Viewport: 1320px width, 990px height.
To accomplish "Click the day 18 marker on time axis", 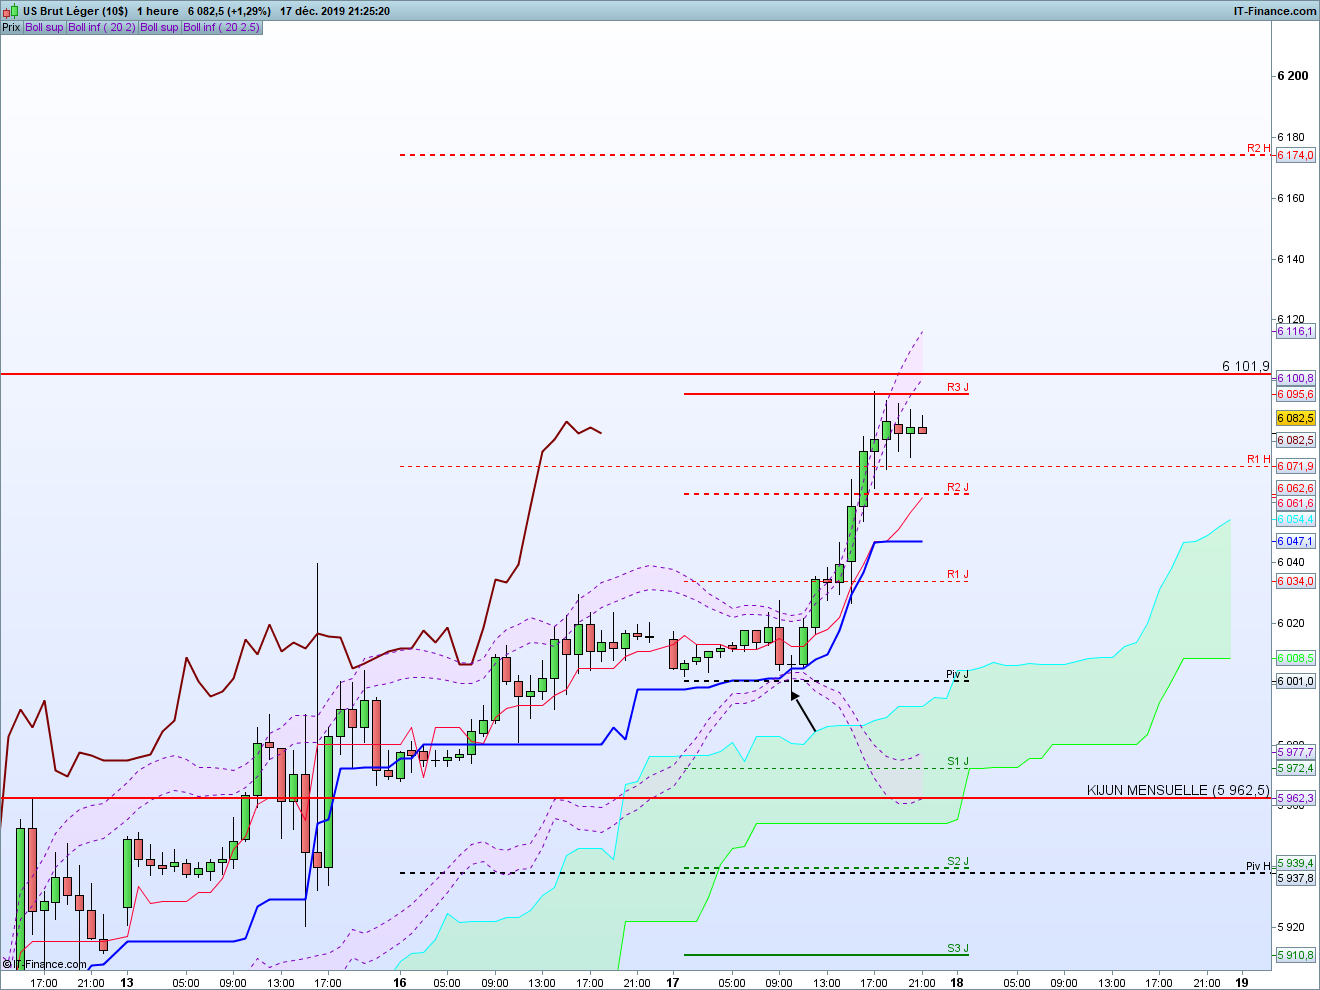I will pos(957,982).
